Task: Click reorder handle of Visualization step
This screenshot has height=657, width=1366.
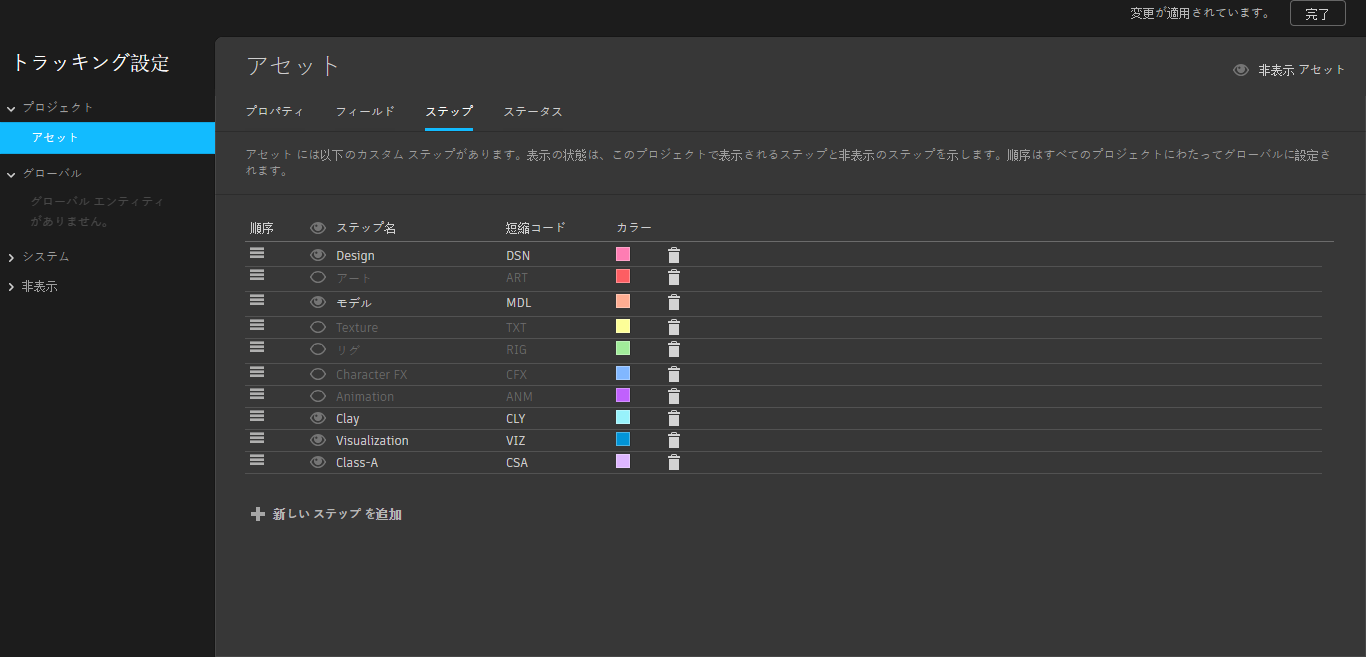Action: point(257,438)
